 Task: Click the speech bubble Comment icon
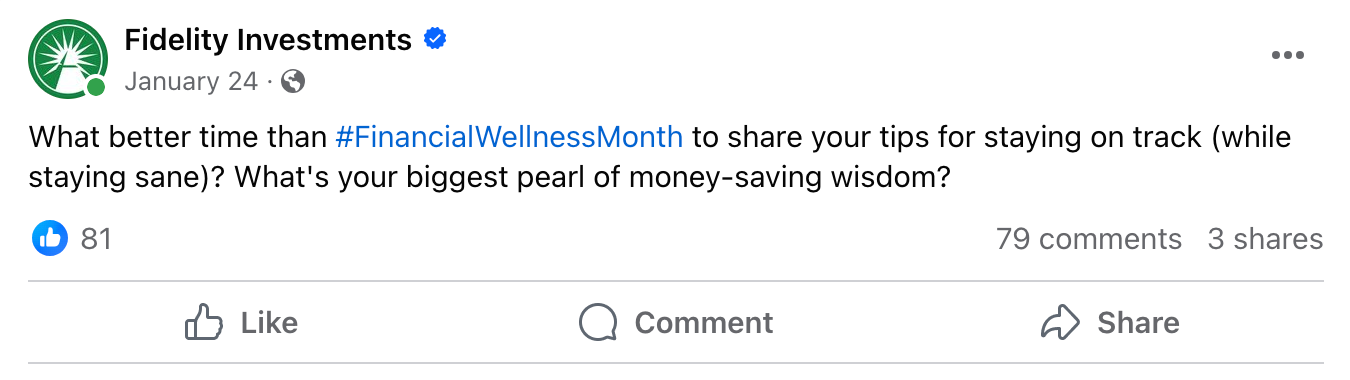click(x=598, y=322)
